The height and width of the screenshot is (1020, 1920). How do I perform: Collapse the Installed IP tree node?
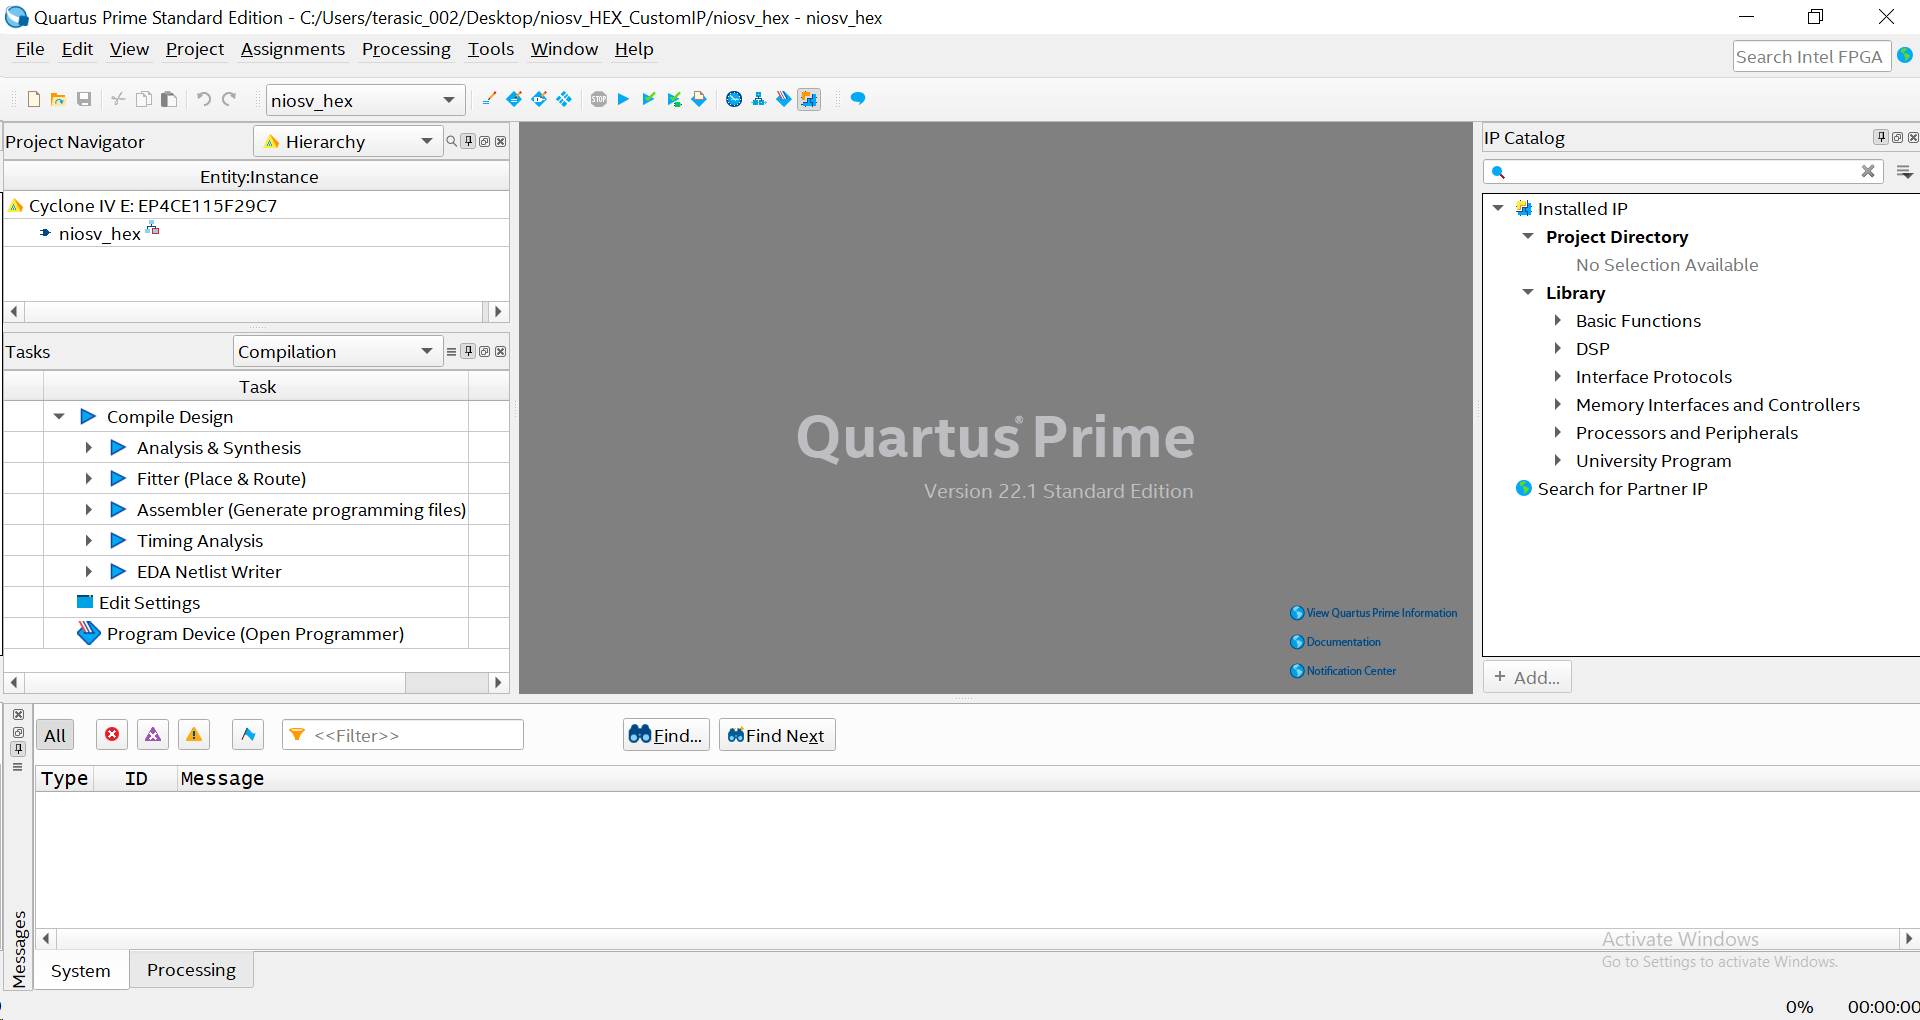tap(1498, 208)
